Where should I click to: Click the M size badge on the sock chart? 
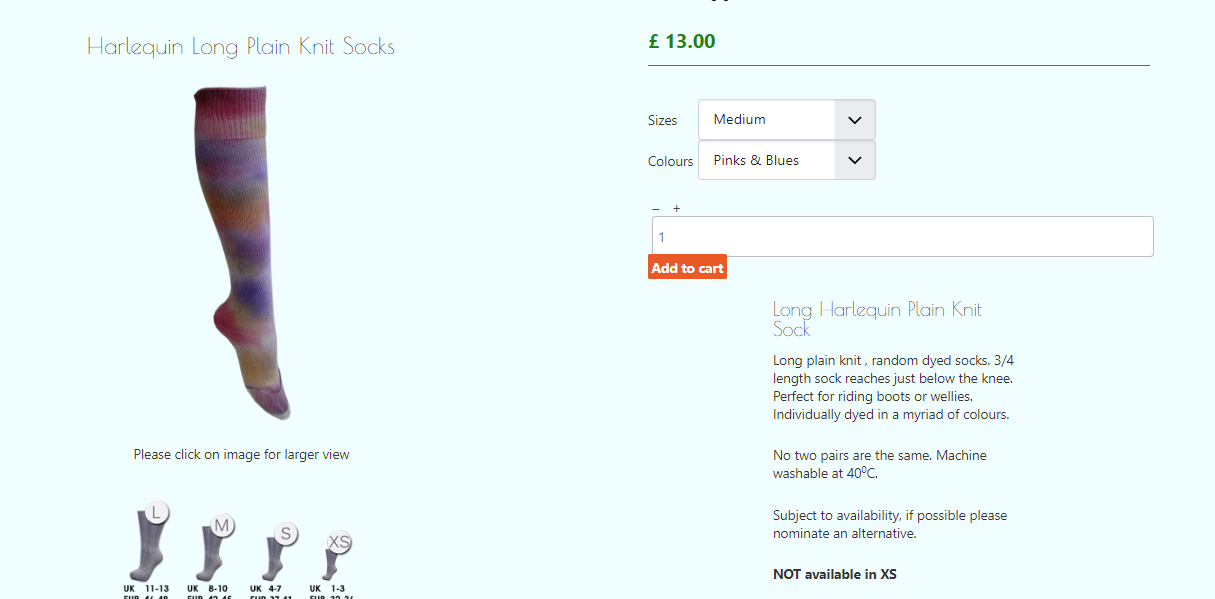(222, 525)
